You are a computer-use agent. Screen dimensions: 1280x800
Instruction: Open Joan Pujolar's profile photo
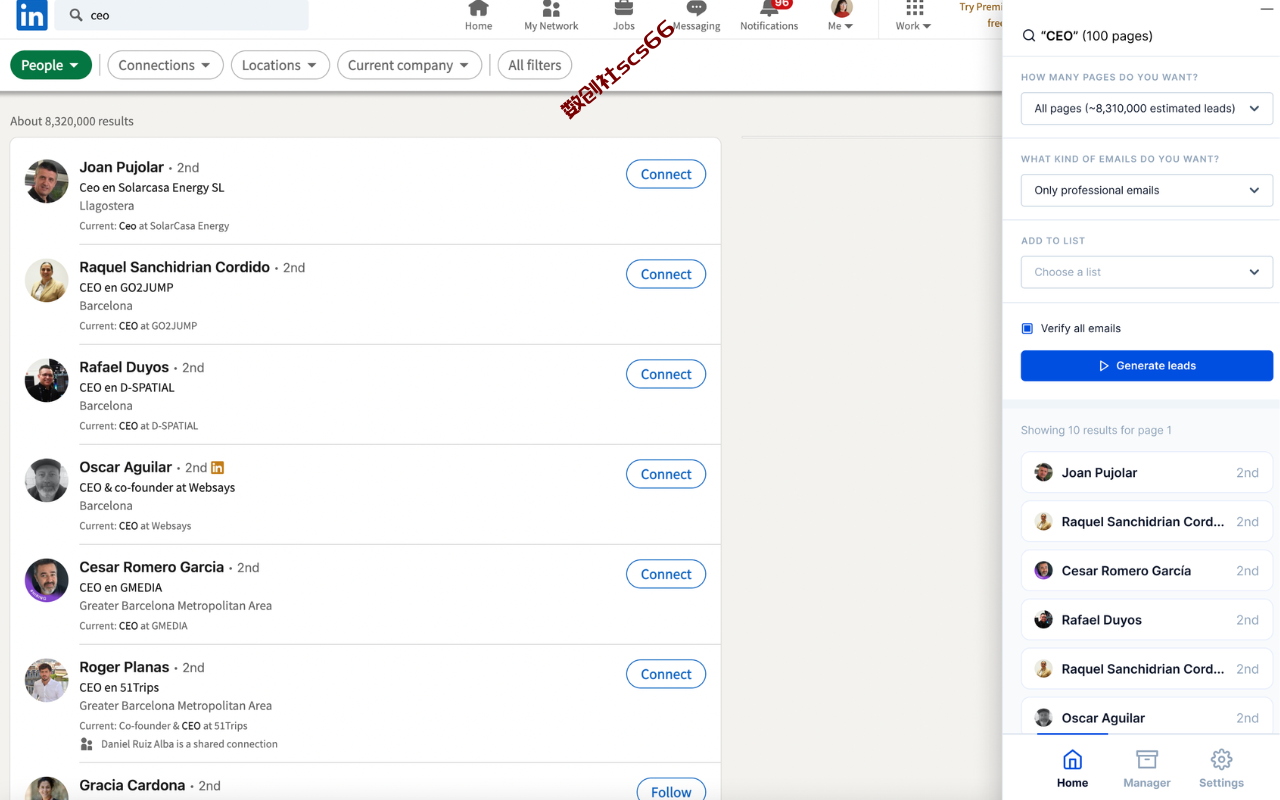[47, 181]
